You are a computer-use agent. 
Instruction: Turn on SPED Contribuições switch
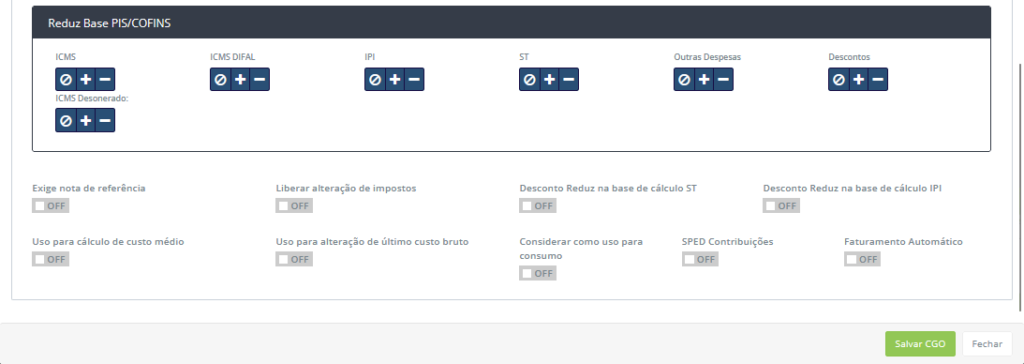pyautogui.click(x=700, y=259)
